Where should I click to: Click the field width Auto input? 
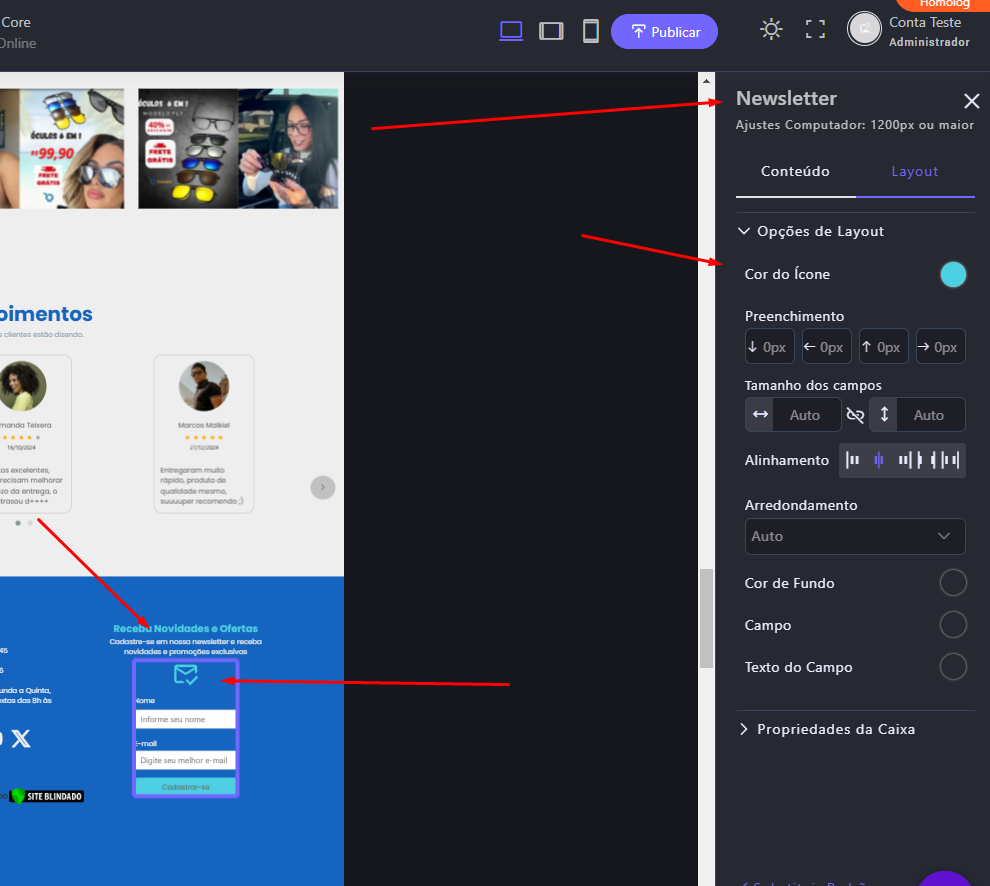pyautogui.click(x=805, y=415)
